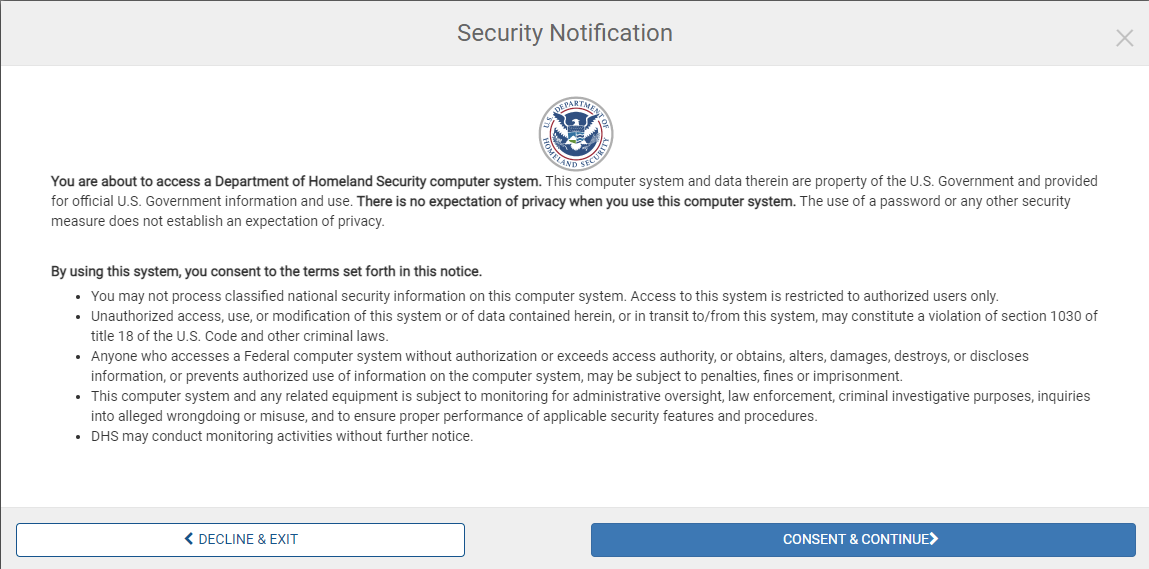Click the 'measure does not establish an expectation' line
The height and width of the screenshot is (569, 1149).
pos(217,221)
